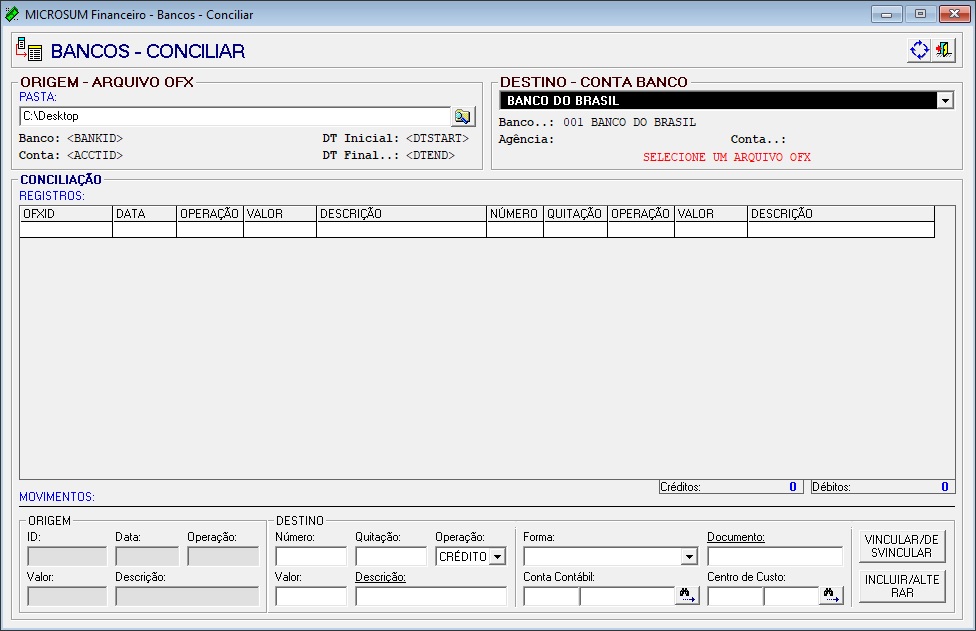Click the <BANKID> placeholder text
Viewport: 976px width, 631px height.
click(x=95, y=138)
